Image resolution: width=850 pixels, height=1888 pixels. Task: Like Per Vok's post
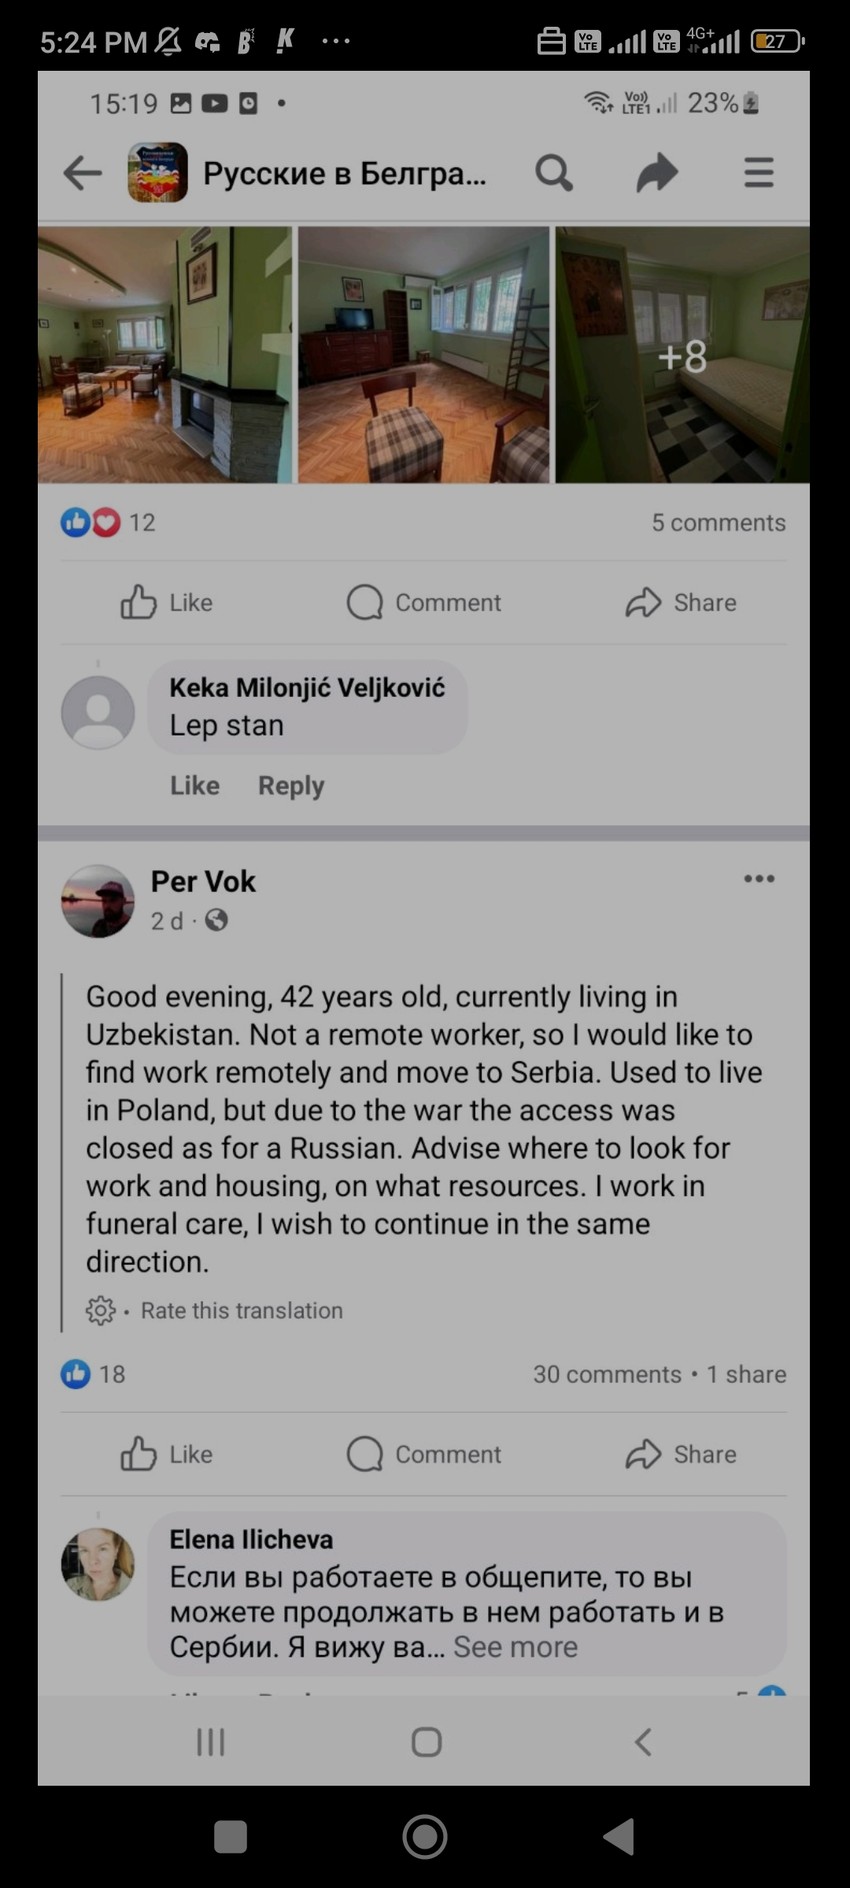(x=166, y=1454)
